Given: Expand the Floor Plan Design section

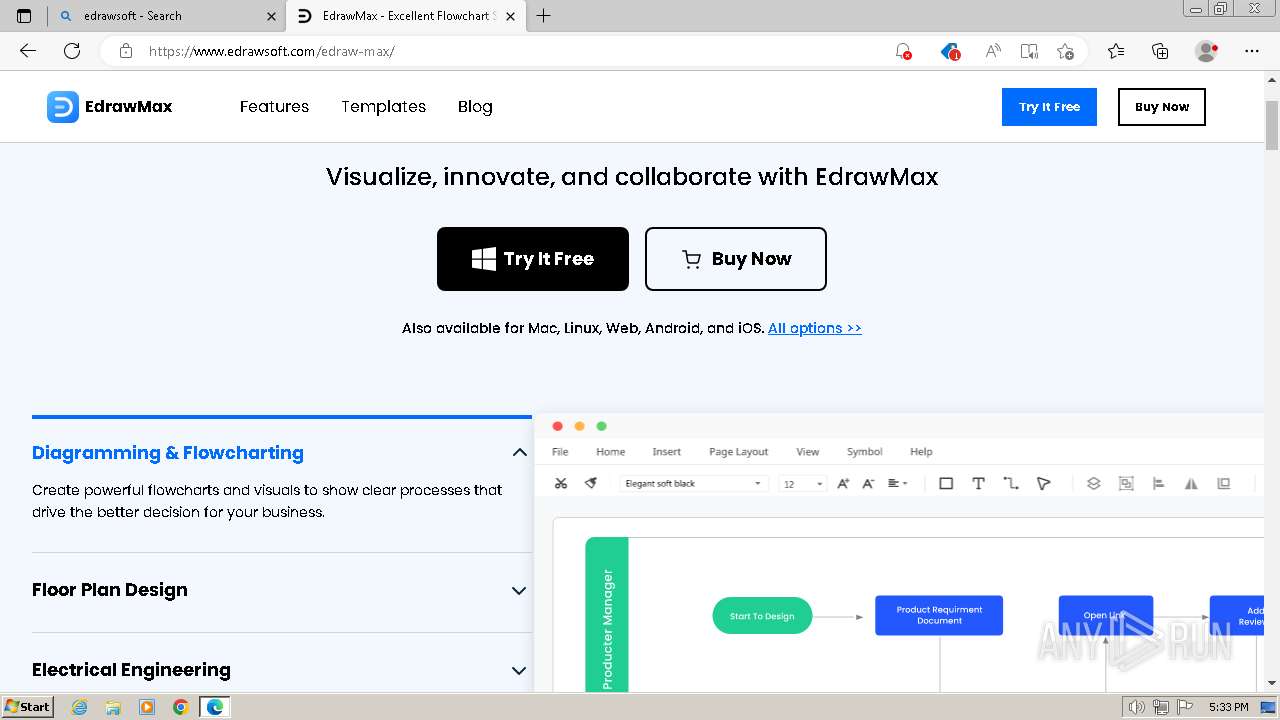Looking at the screenshot, I should [519, 590].
